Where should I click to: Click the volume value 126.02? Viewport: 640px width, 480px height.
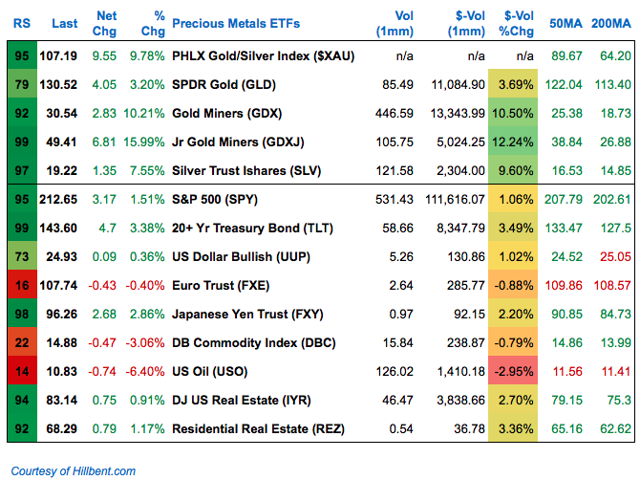click(394, 371)
